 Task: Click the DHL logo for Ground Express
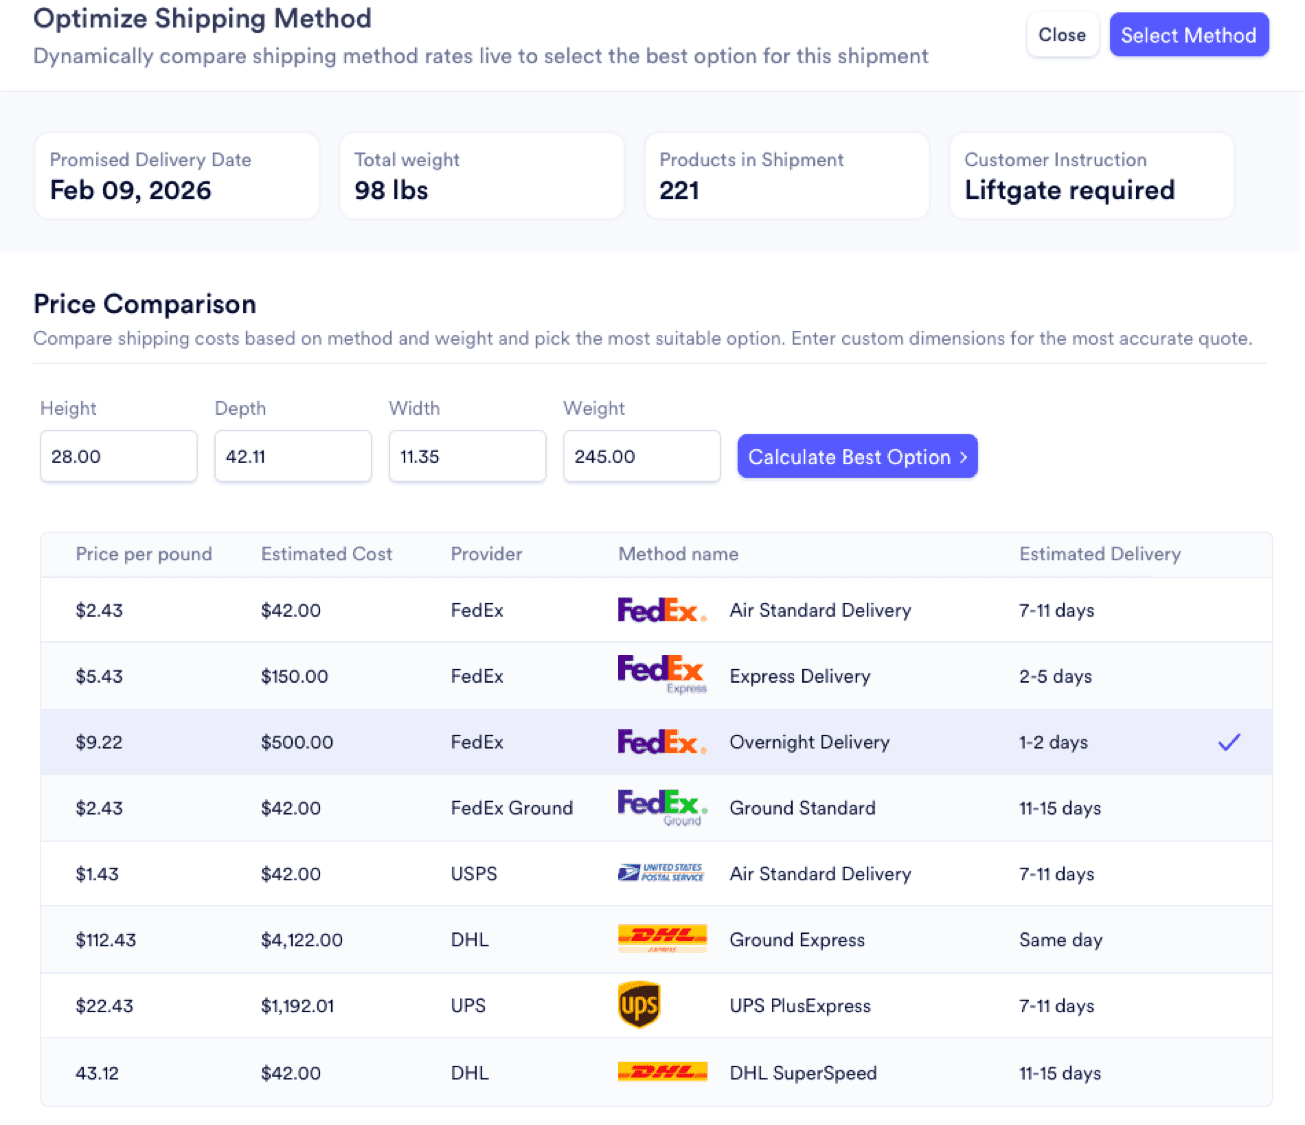click(x=662, y=938)
